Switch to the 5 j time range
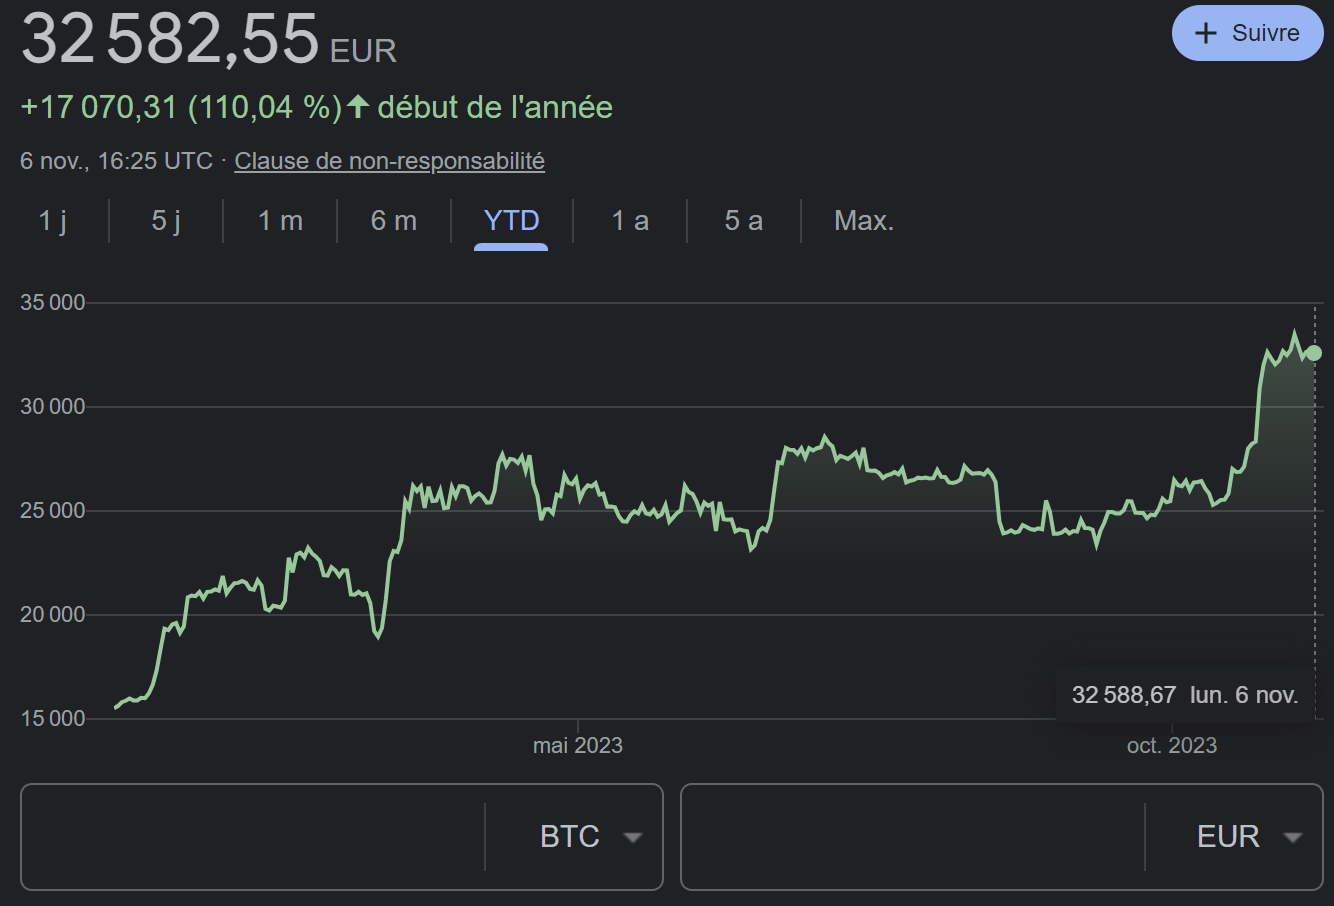Image resolution: width=1334 pixels, height=906 pixels. tap(166, 221)
